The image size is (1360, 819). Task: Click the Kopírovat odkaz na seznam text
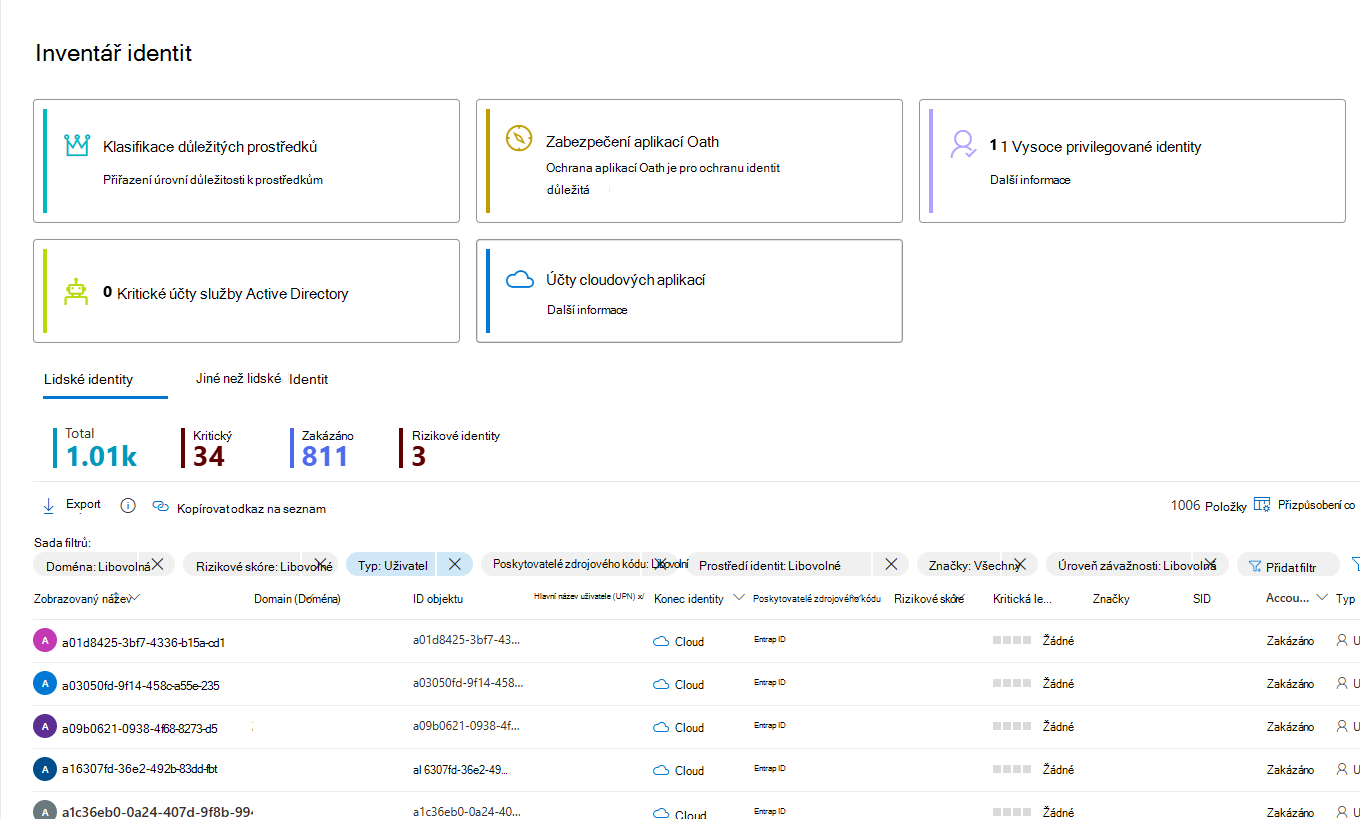tap(251, 509)
